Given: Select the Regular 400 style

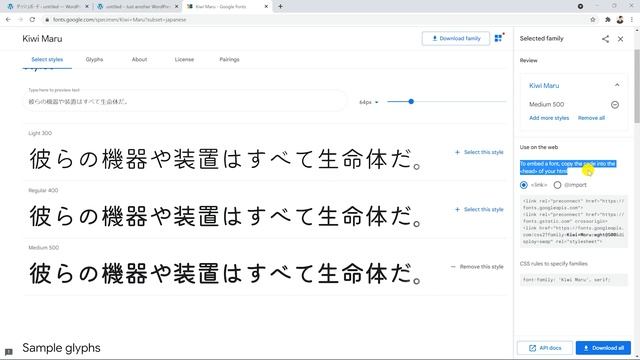Looking at the screenshot, I should coord(479,209).
